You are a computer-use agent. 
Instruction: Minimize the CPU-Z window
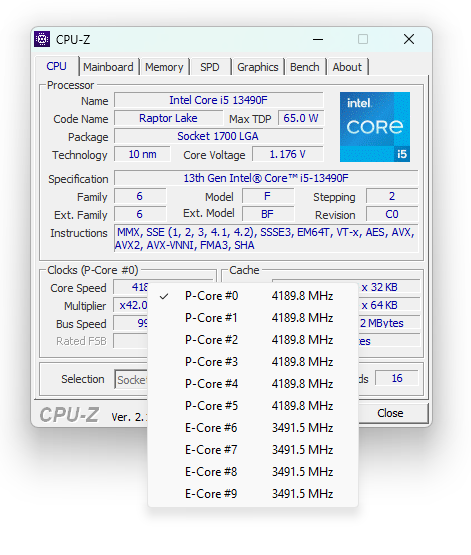[x=318, y=39]
